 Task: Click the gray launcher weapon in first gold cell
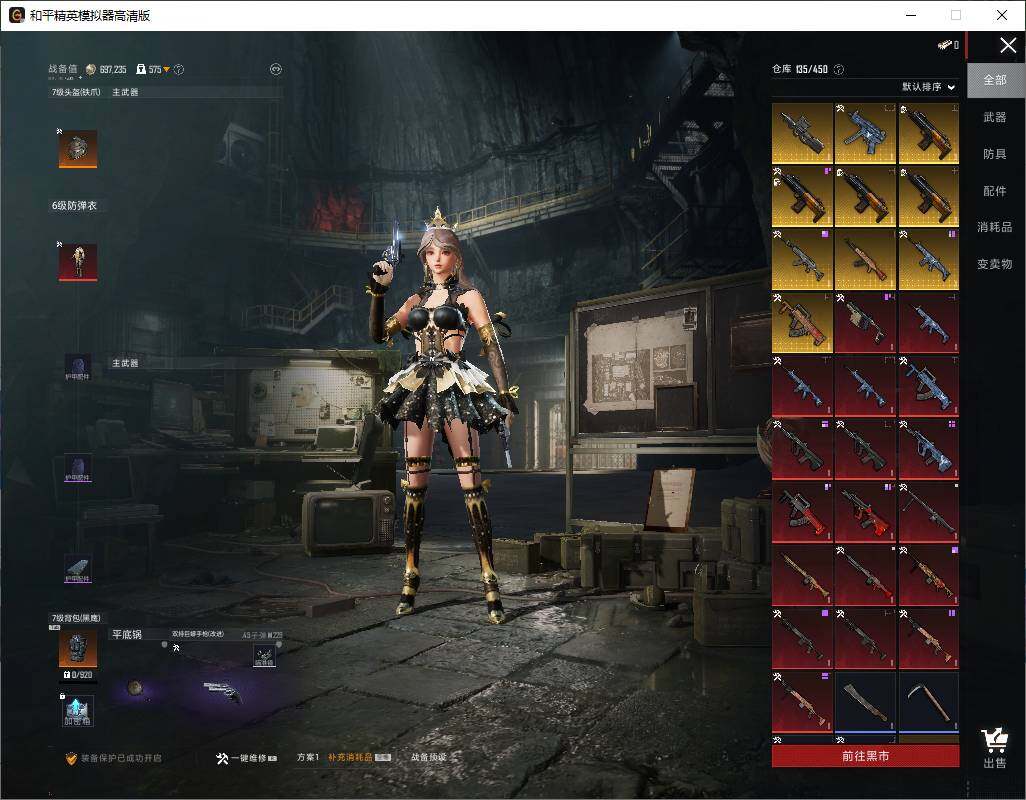coord(802,133)
